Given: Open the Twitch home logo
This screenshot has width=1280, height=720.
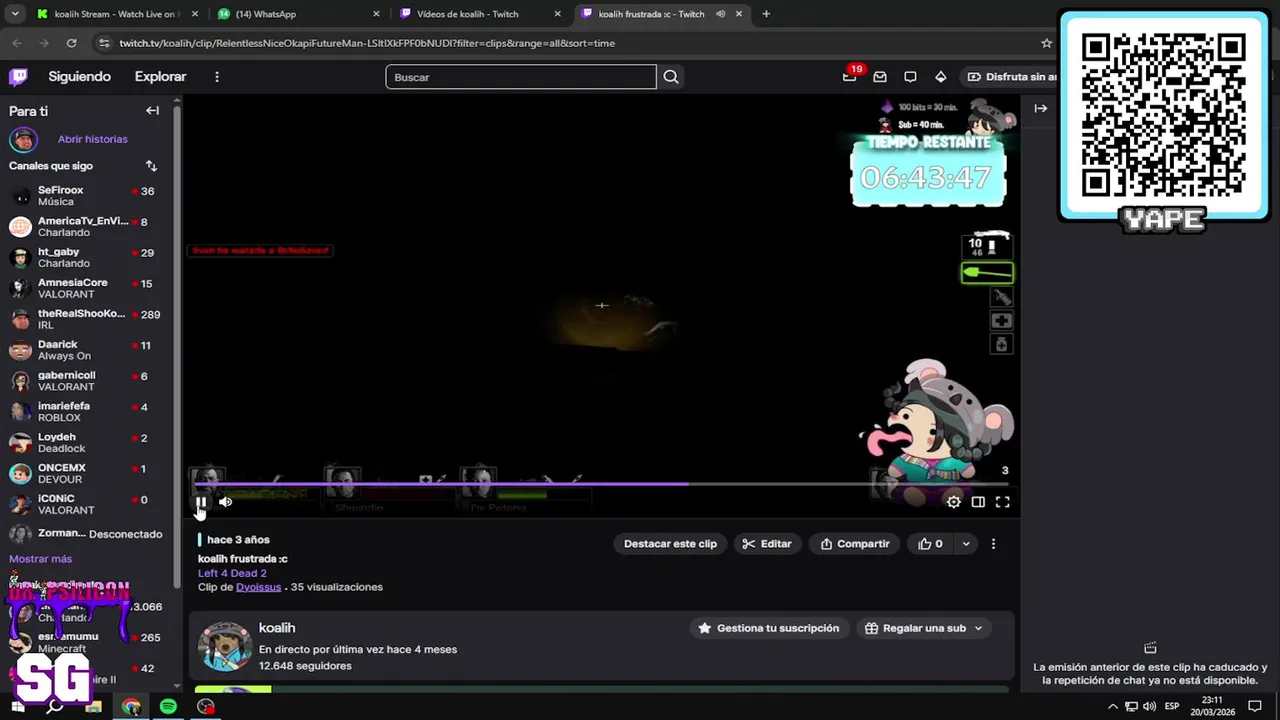Looking at the screenshot, I should point(18,77).
